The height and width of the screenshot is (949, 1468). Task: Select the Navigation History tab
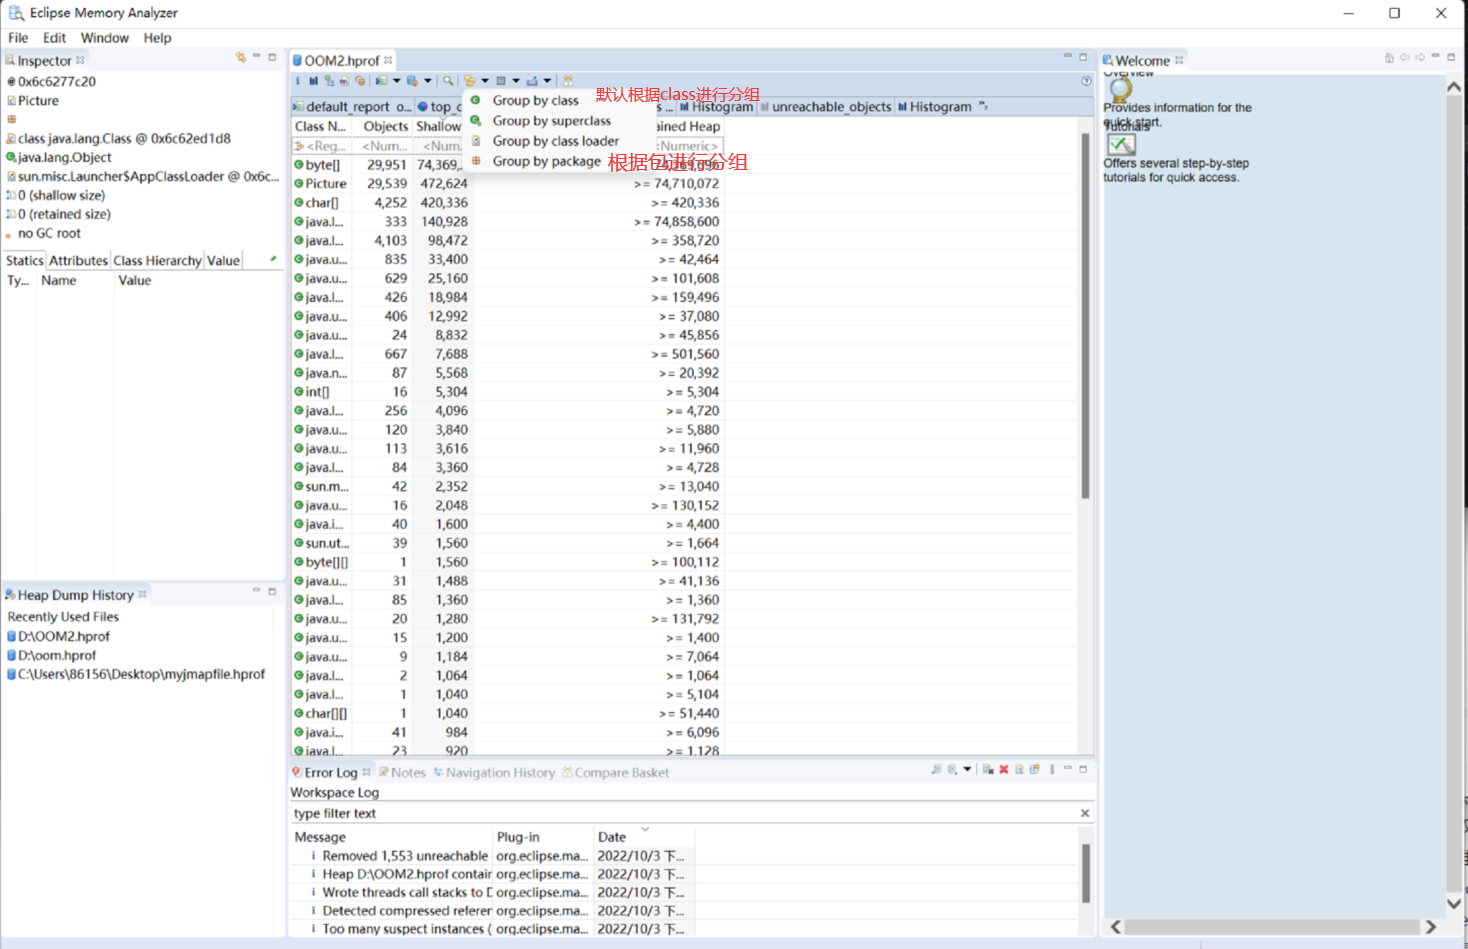click(x=494, y=772)
